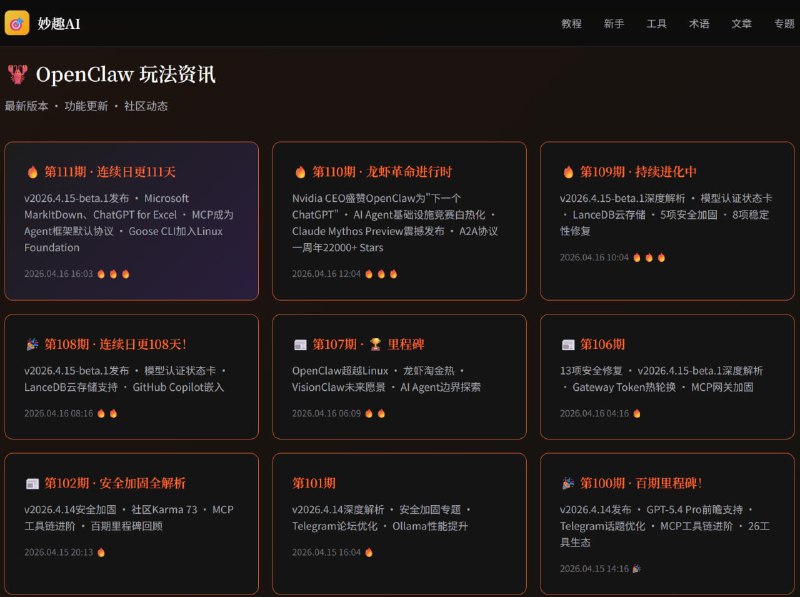Select 工具 in the top navigation
The width and height of the screenshot is (800, 597).
[x=656, y=23]
